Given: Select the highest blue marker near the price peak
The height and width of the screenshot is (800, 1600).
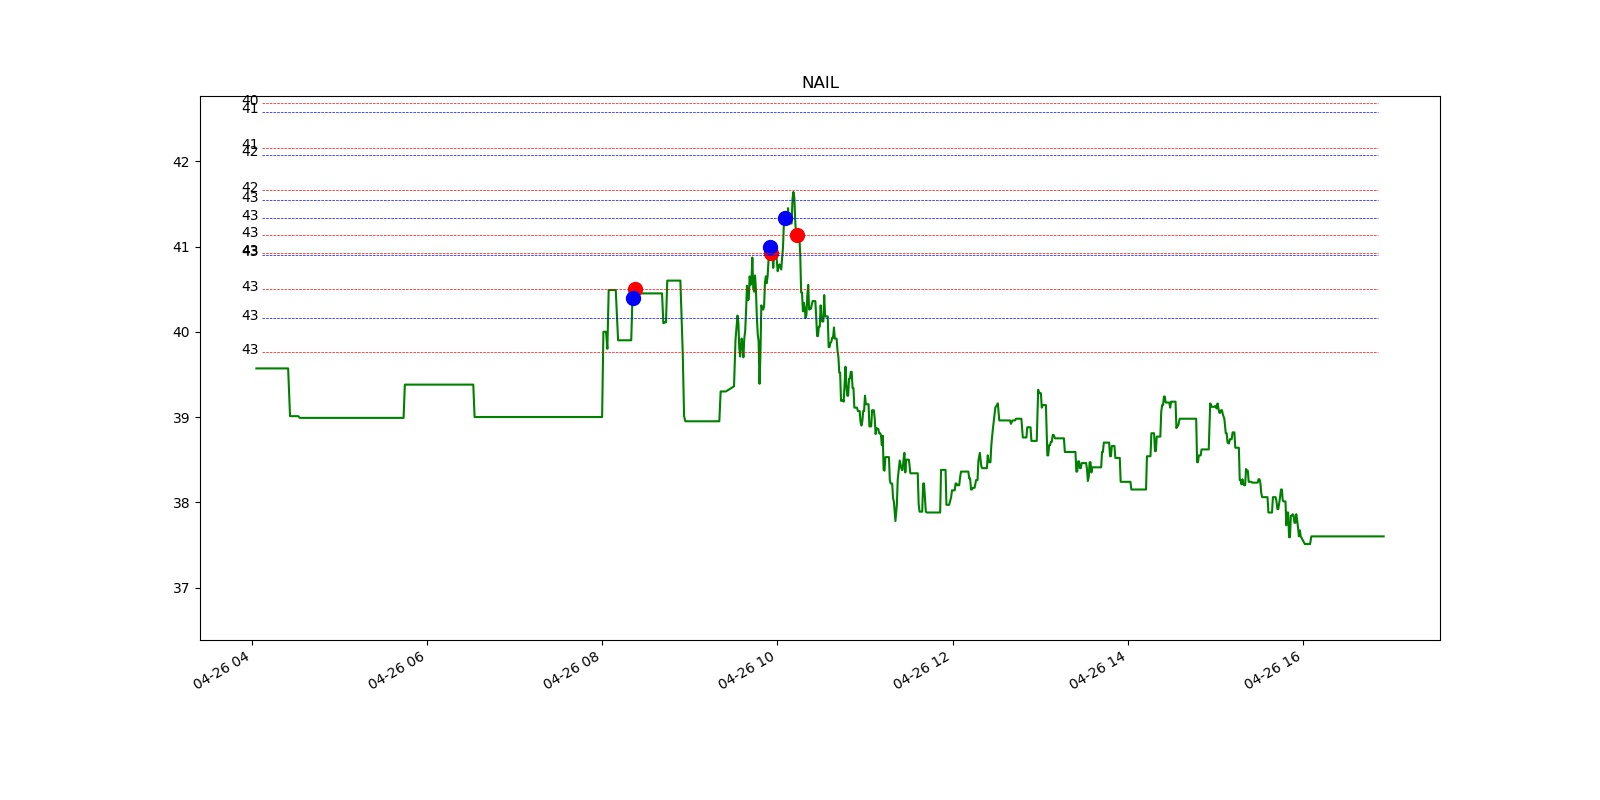Looking at the screenshot, I should [785, 218].
